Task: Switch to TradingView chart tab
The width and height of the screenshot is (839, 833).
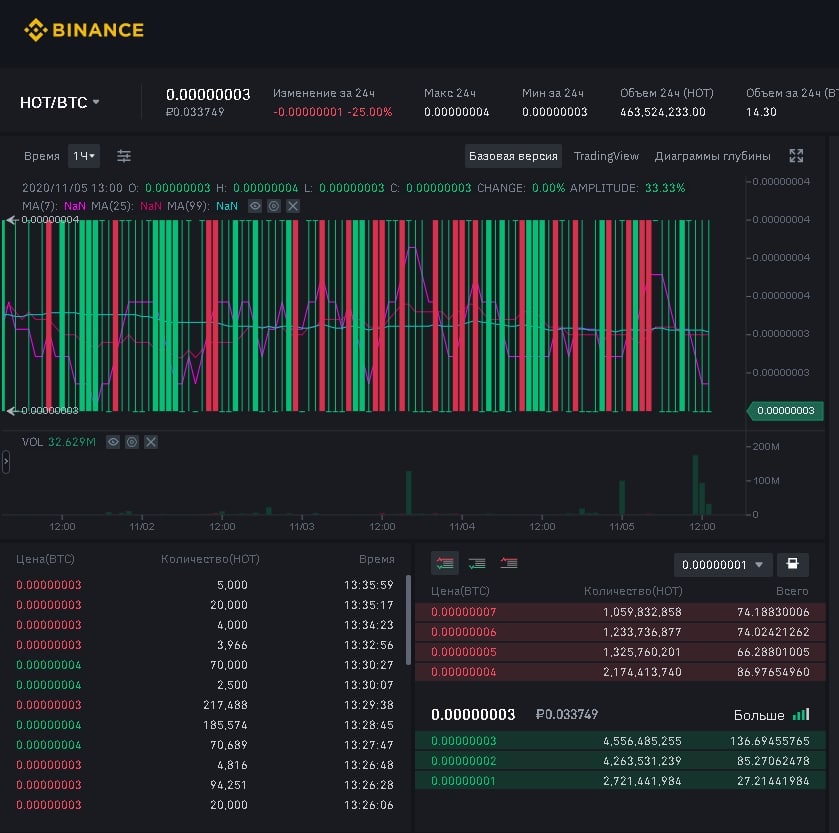Action: point(606,156)
